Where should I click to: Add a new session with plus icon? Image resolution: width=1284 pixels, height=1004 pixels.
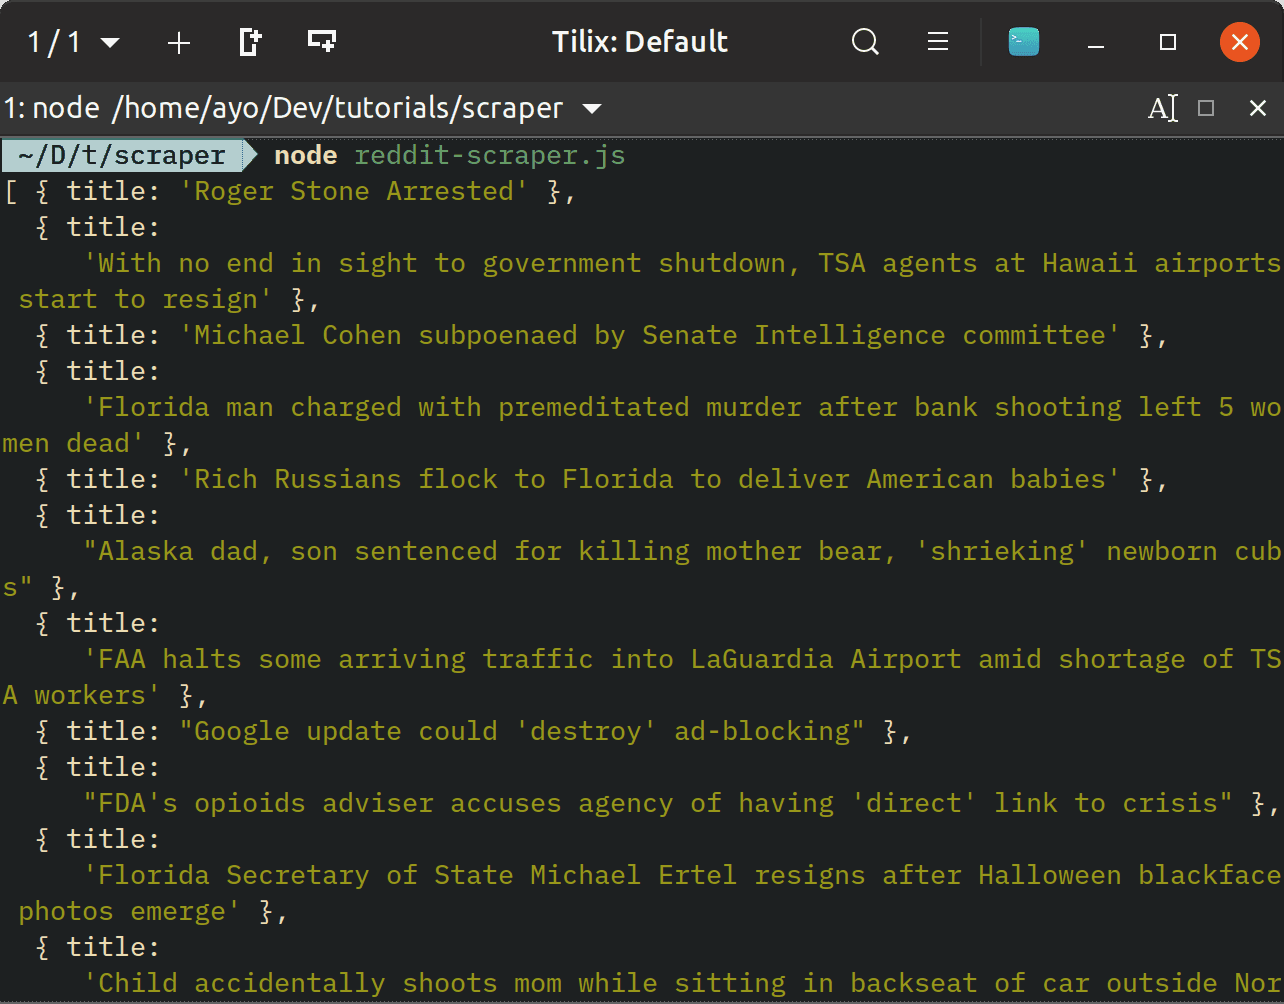pos(179,42)
